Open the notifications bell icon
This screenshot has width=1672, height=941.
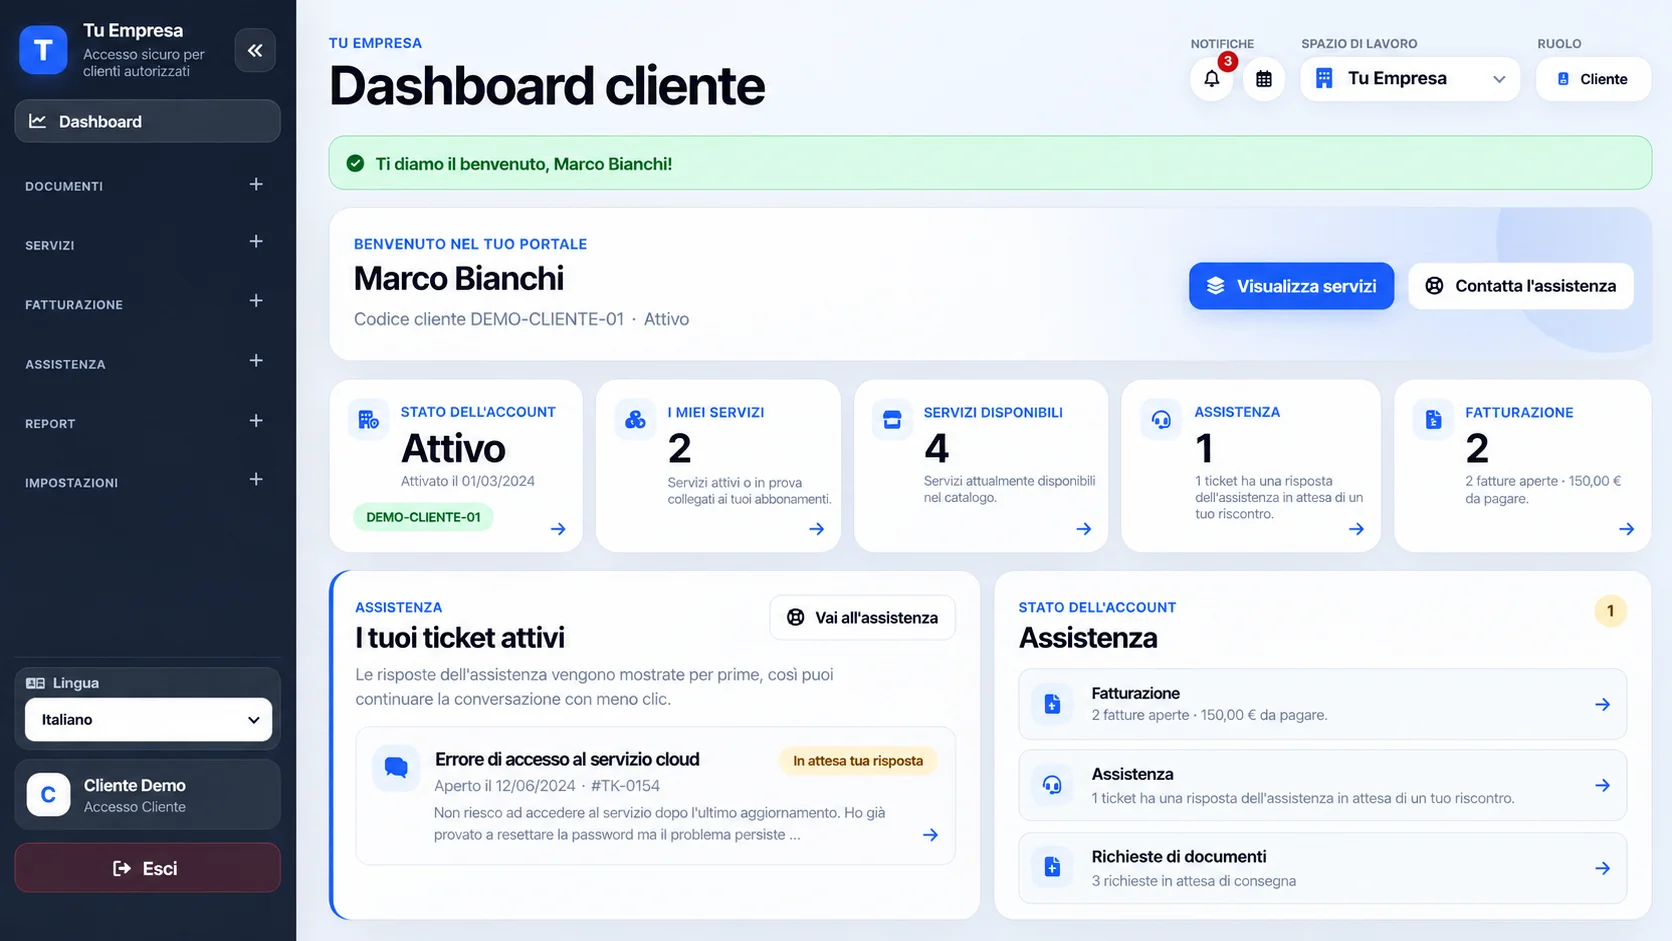coord(1211,79)
